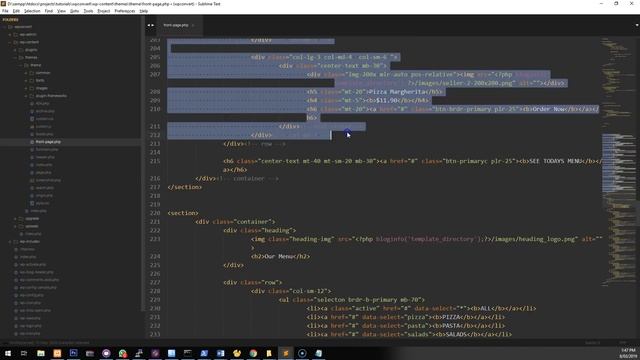The image size is (640, 360).
Task: Open the View menu
Action: [x=61, y=11]
